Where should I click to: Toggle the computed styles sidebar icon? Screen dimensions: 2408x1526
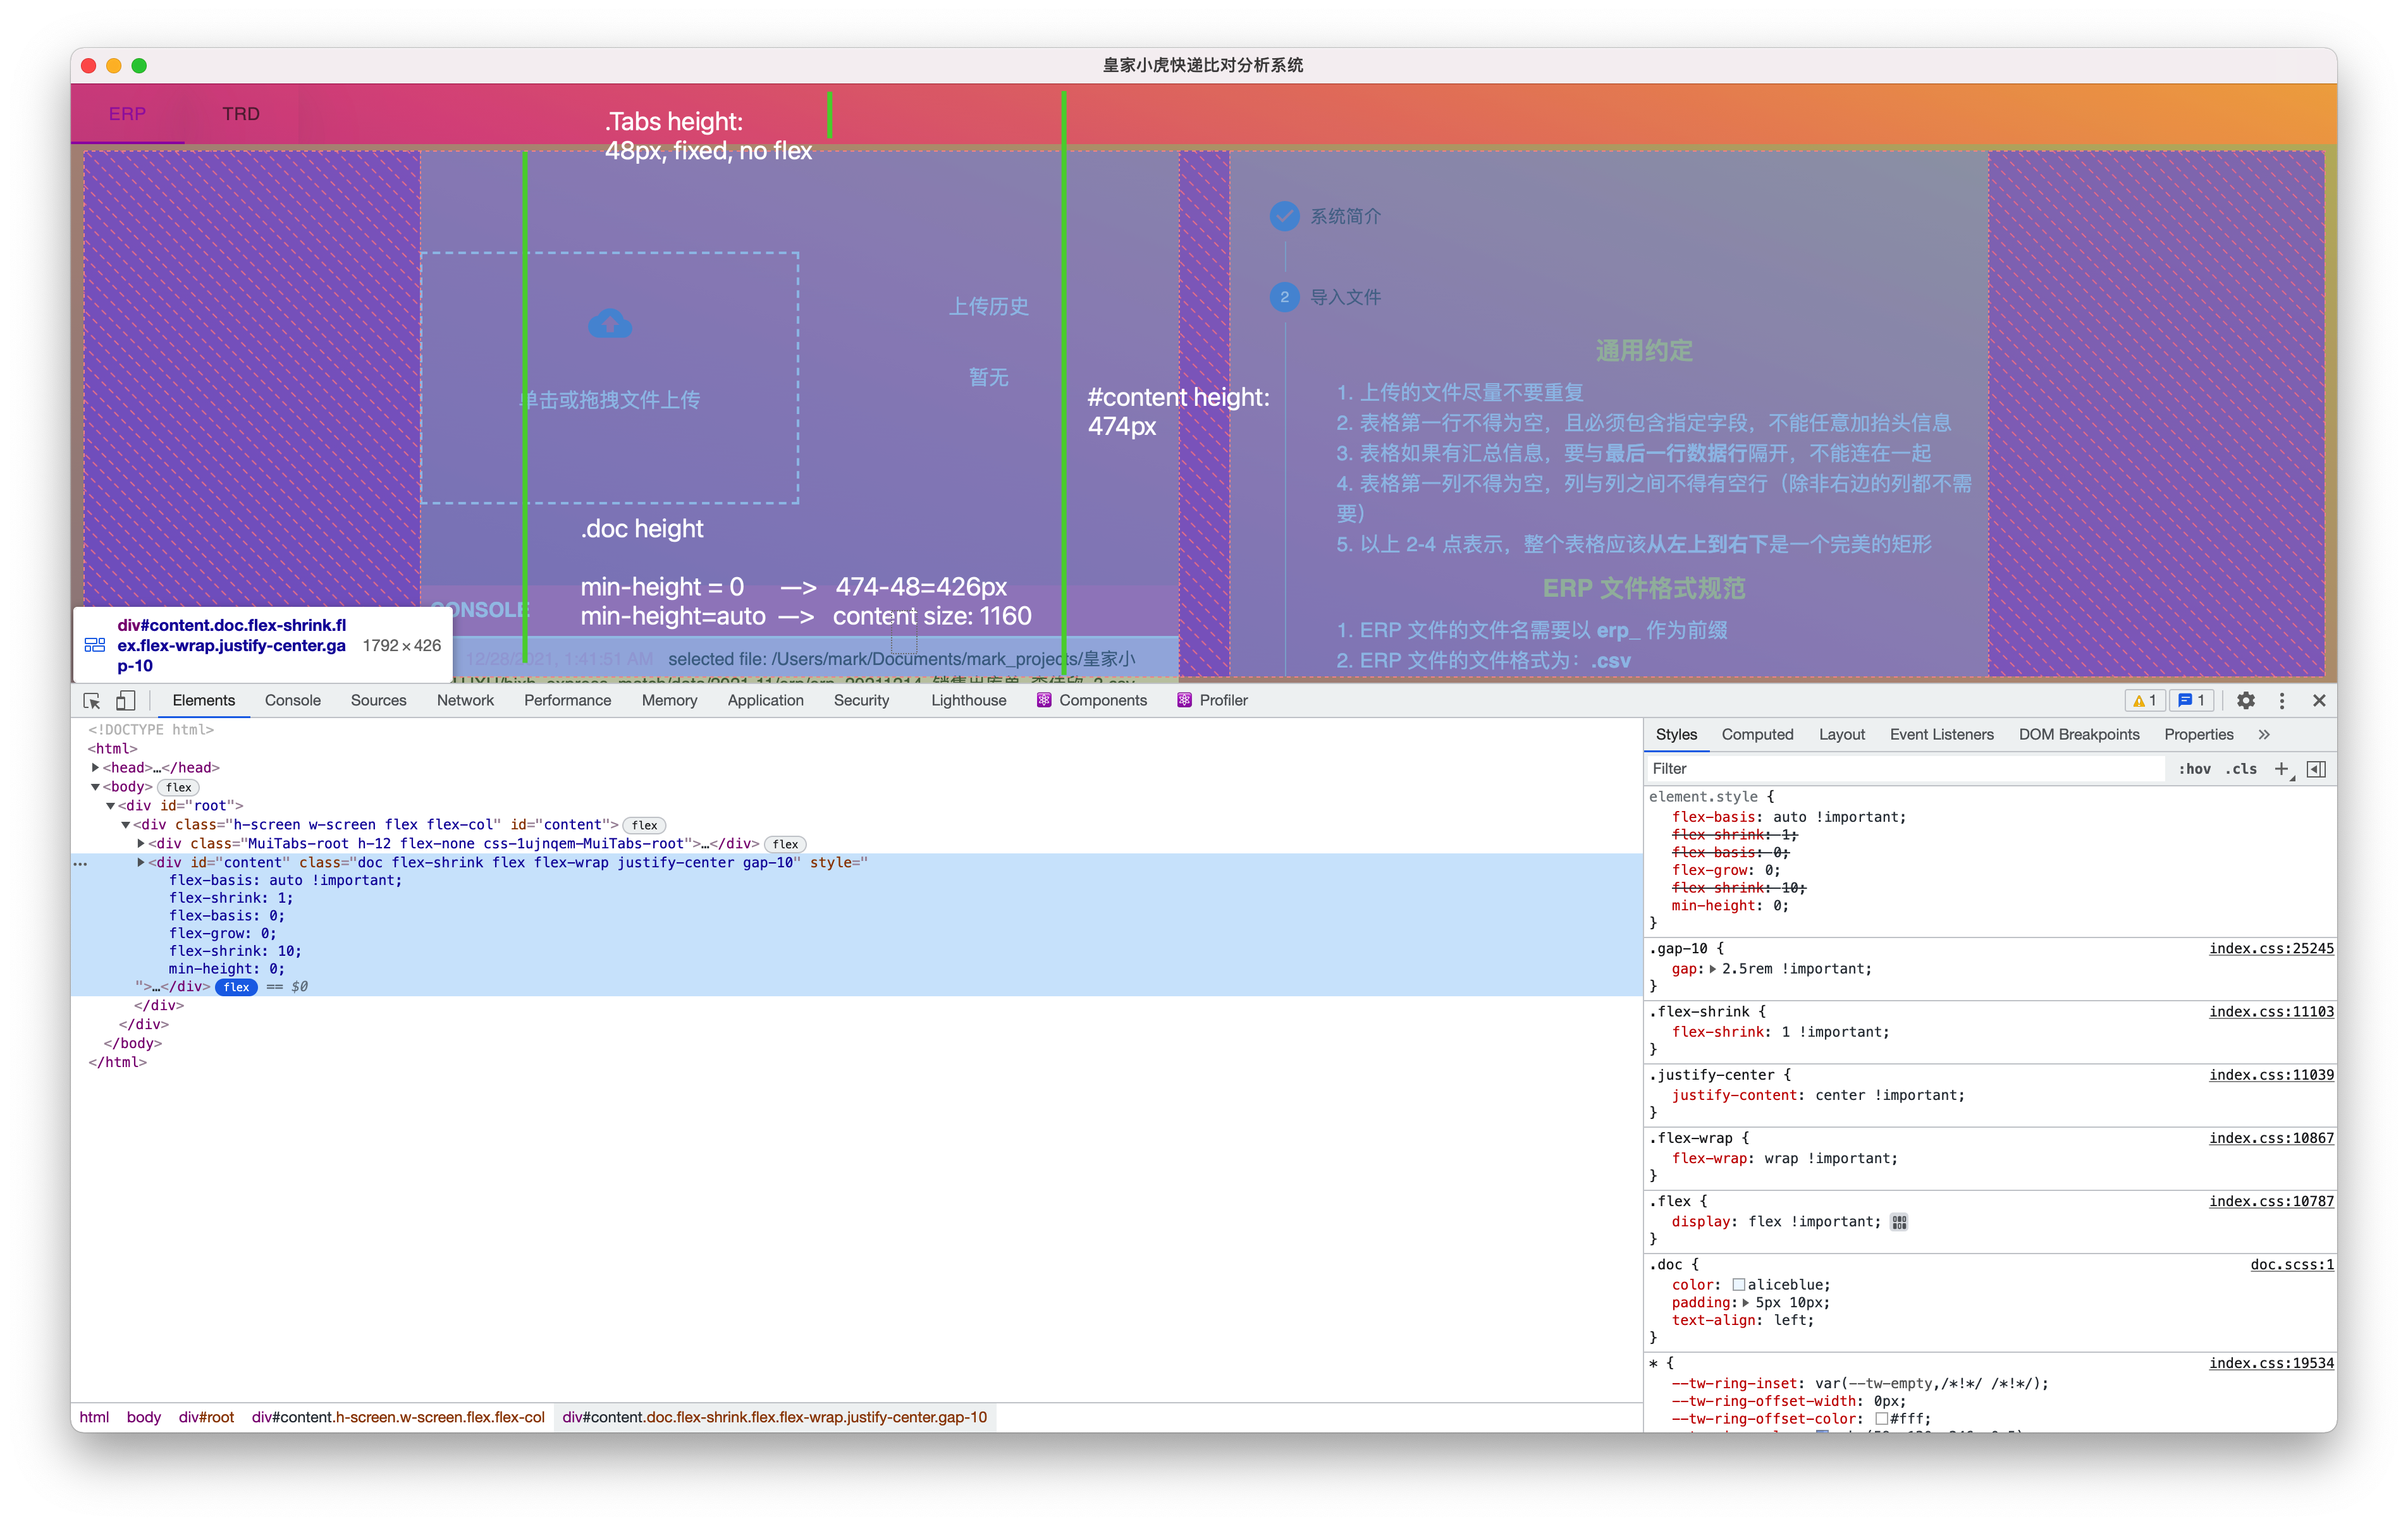2316,769
